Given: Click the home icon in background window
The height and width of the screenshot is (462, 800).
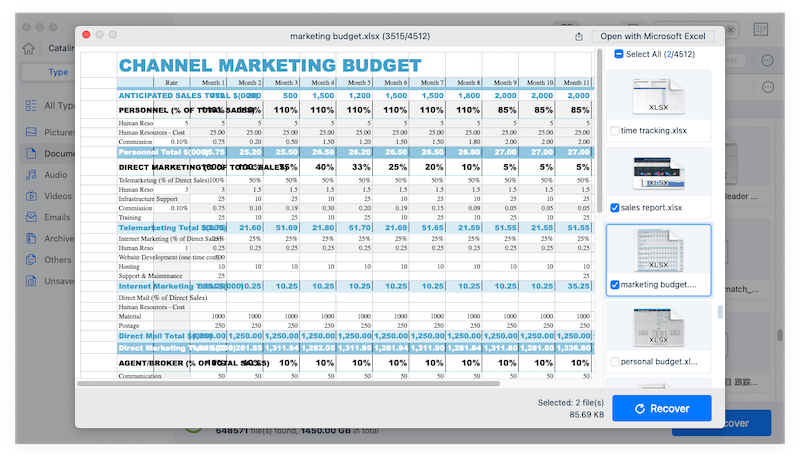Looking at the screenshot, I should pos(29,48).
